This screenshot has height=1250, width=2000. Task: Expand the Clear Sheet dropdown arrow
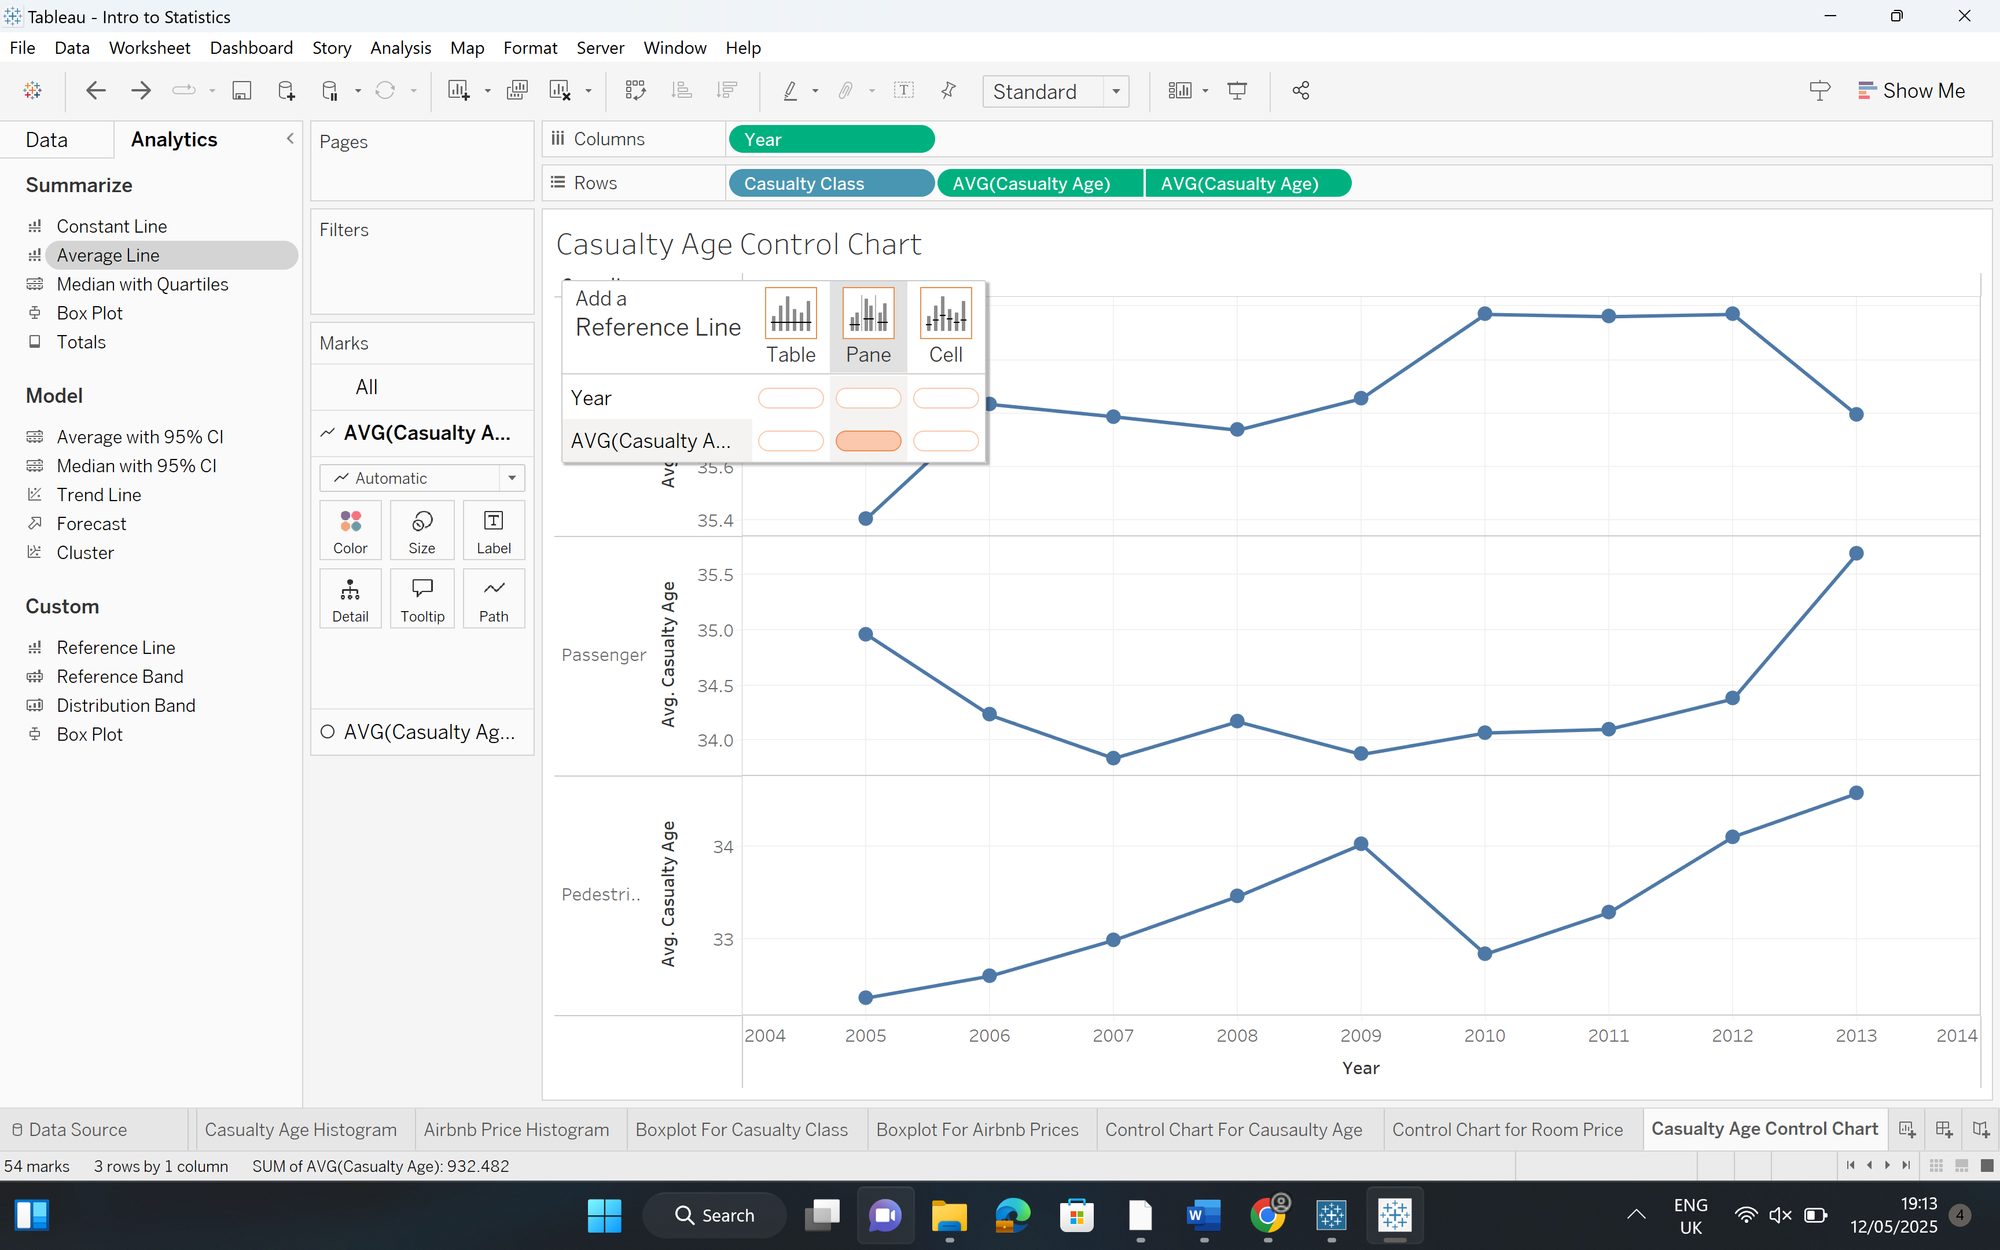pyautogui.click(x=588, y=91)
